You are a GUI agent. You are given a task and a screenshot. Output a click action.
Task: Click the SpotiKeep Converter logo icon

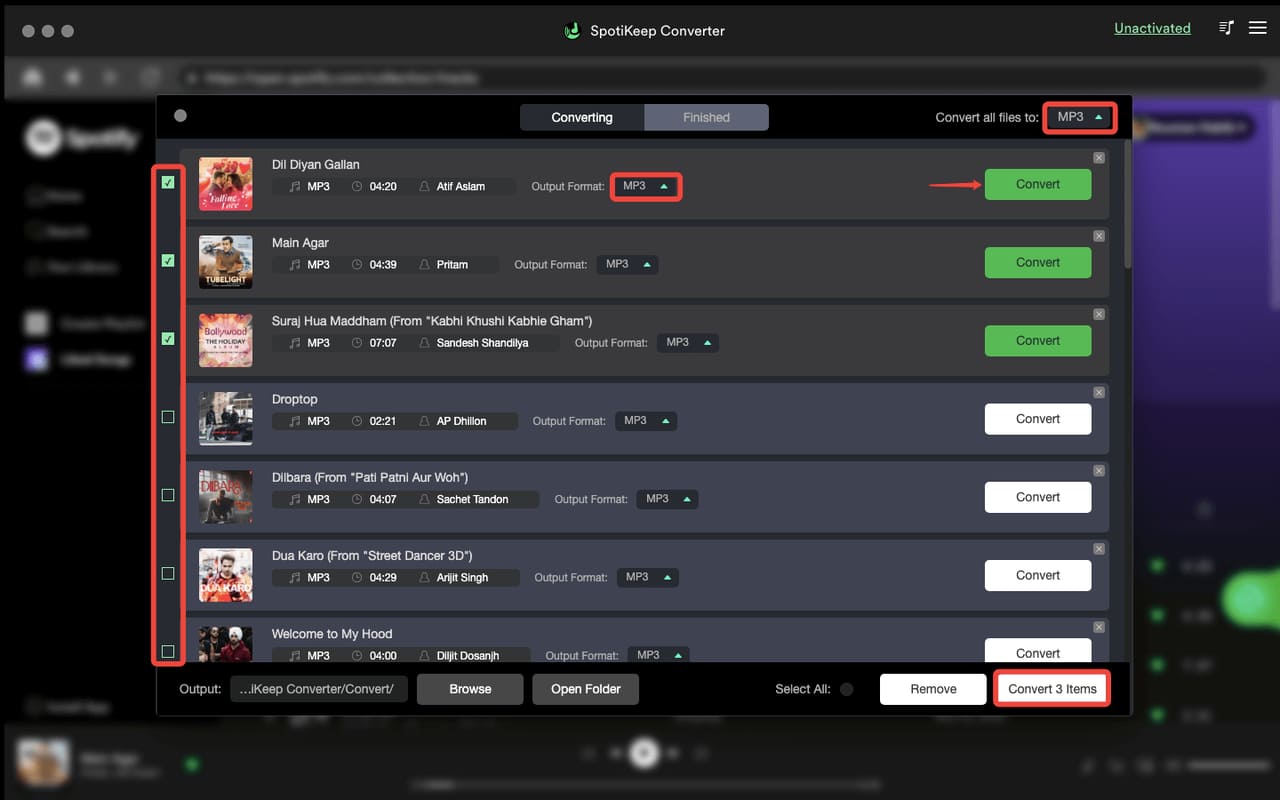tap(572, 31)
